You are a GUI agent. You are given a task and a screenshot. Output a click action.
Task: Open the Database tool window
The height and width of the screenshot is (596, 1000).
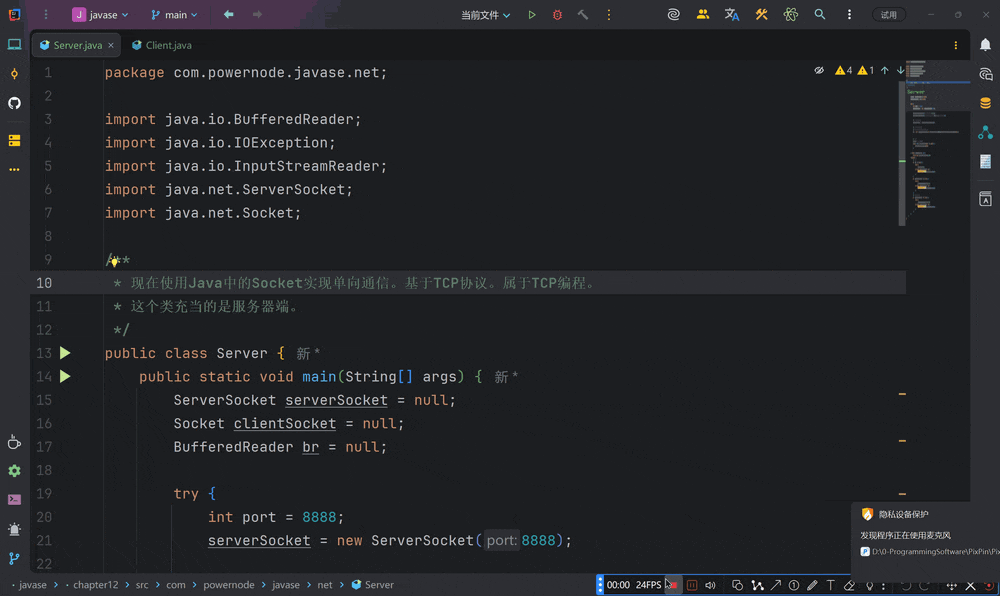point(985,103)
